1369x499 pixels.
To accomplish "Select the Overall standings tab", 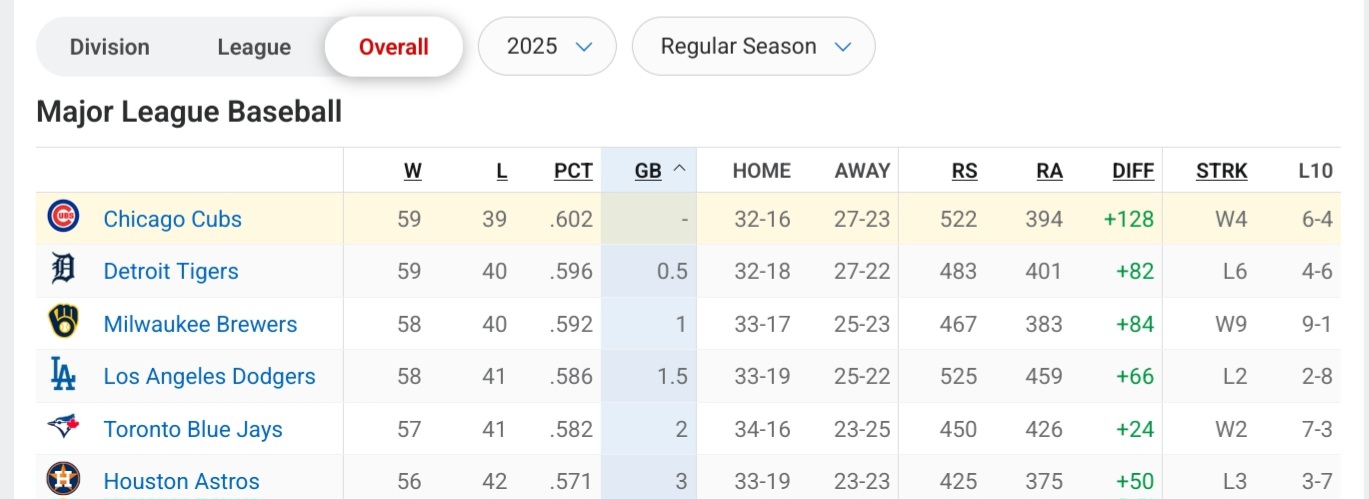I will (x=394, y=47).
